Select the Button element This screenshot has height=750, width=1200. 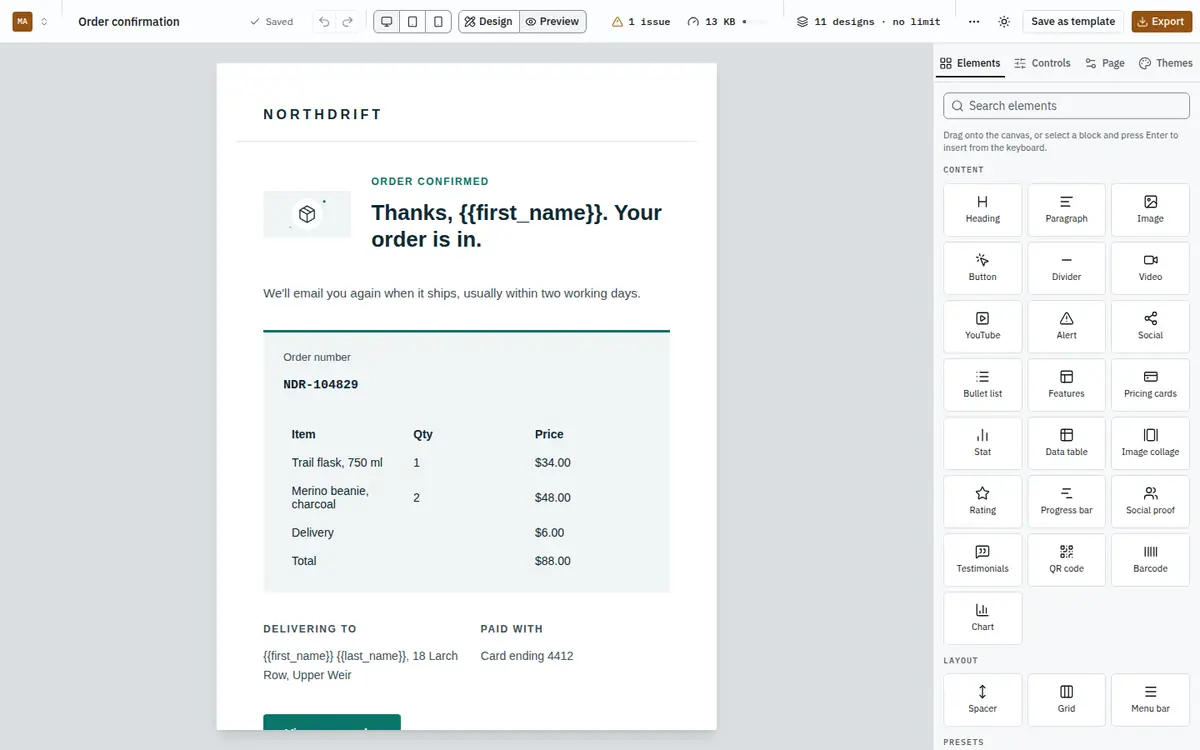[983, 268]
